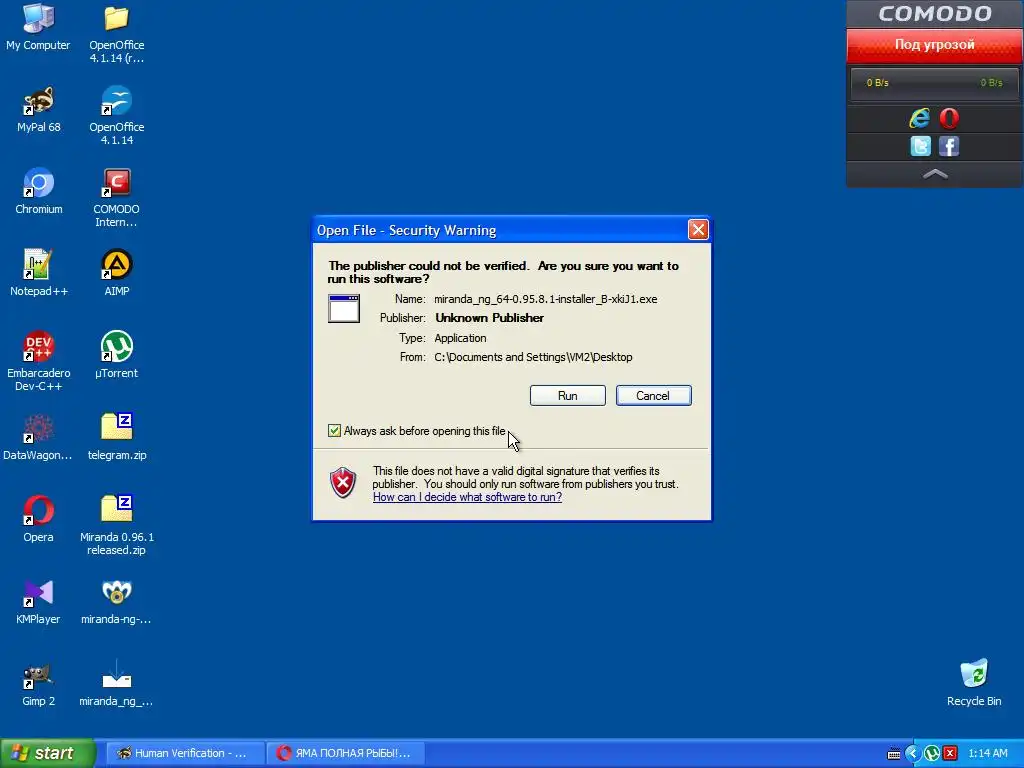The height and width of the screenshot is (768, 1024).
Task: Click the From path C:\Documents and Settings\VM2\Desktop
Action: (x=533, y=357)
